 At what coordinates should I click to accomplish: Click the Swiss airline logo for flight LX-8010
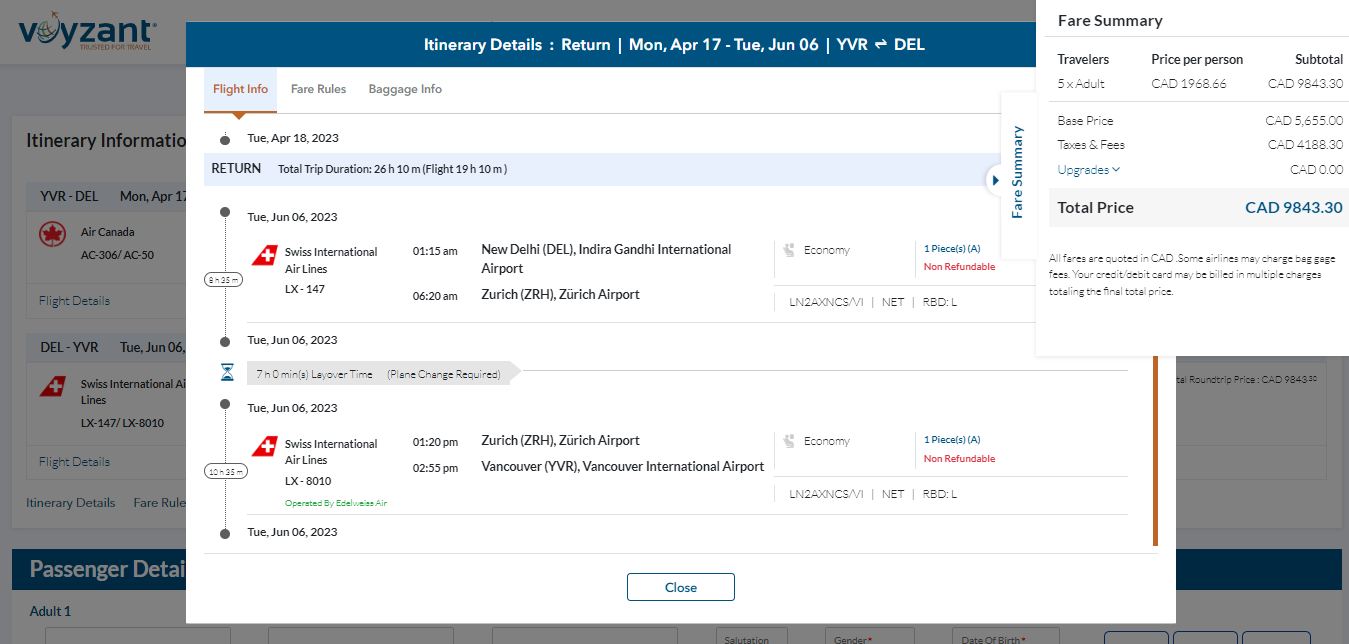tap(264, 447)
